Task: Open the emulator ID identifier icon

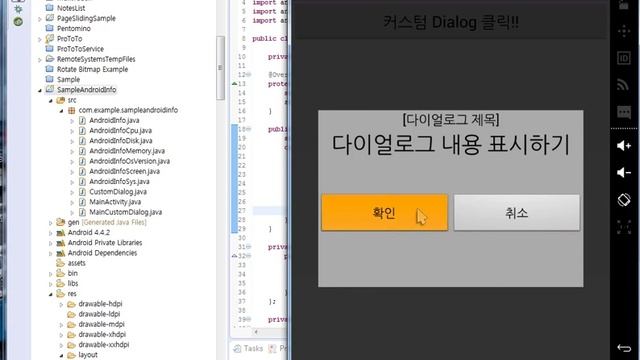Action: pyautogui.click(x=624, y=58)
